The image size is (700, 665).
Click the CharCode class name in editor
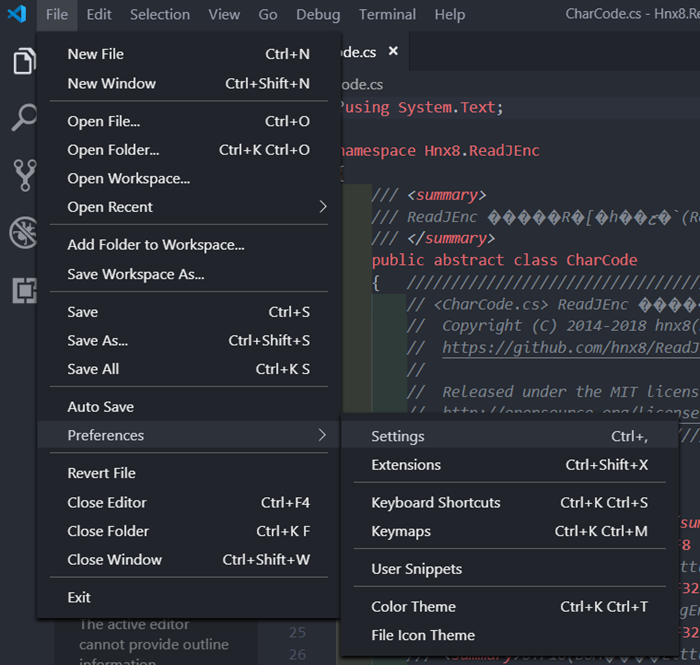601,260
